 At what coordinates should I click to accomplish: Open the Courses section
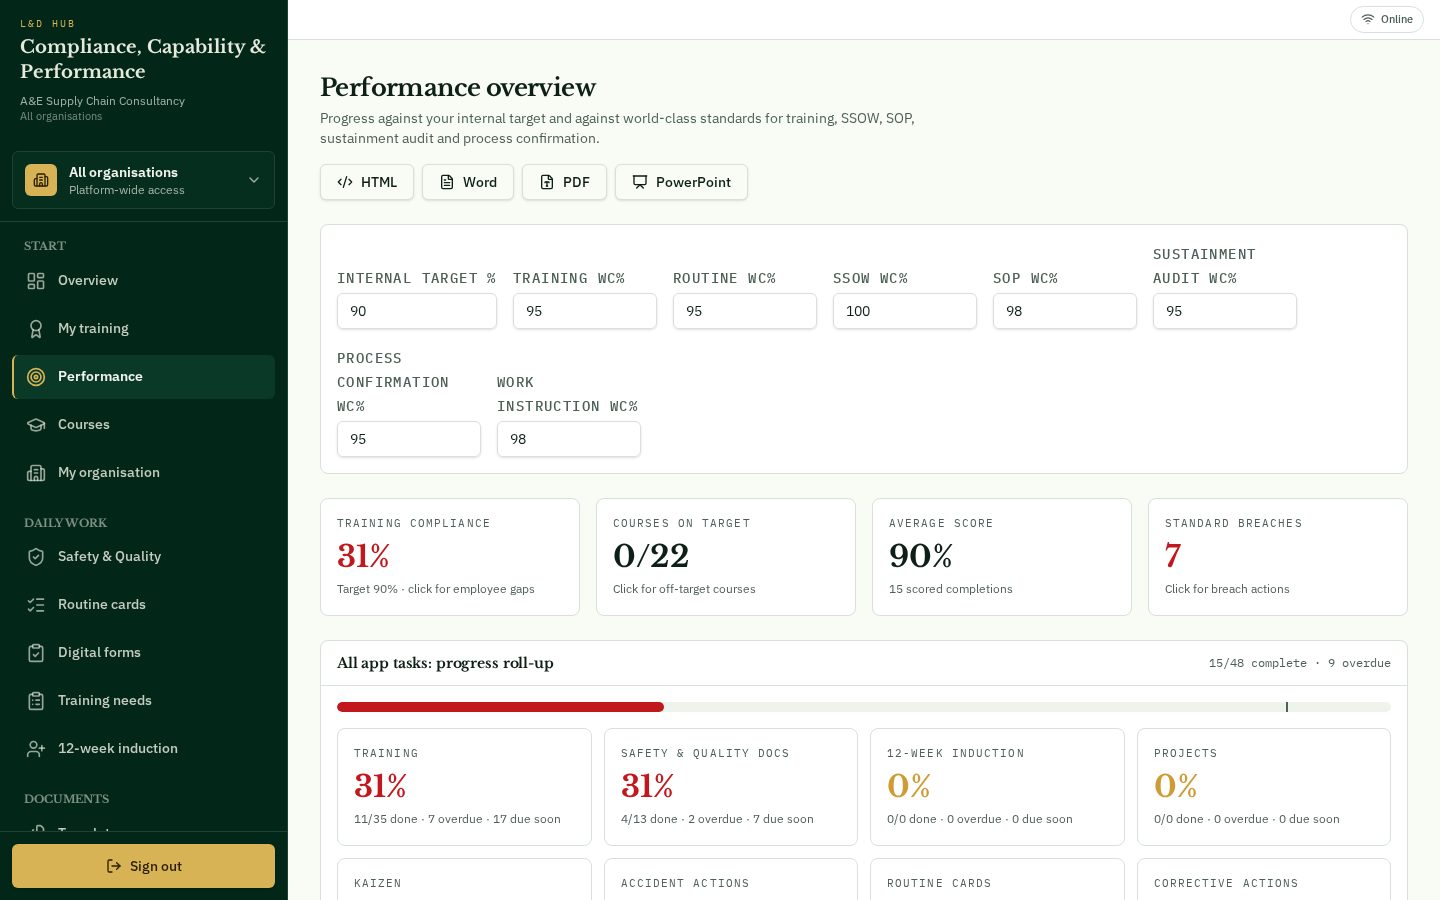click(143, 425)
